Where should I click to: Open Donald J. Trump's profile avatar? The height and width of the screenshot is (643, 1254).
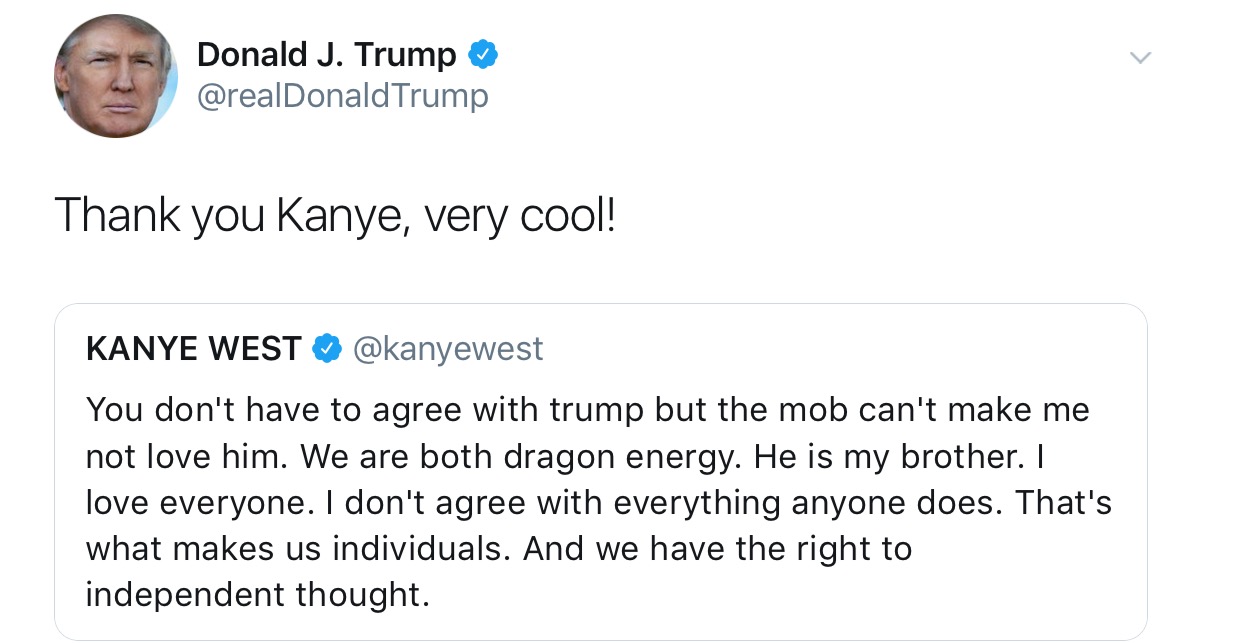click(x=116, y=76)
